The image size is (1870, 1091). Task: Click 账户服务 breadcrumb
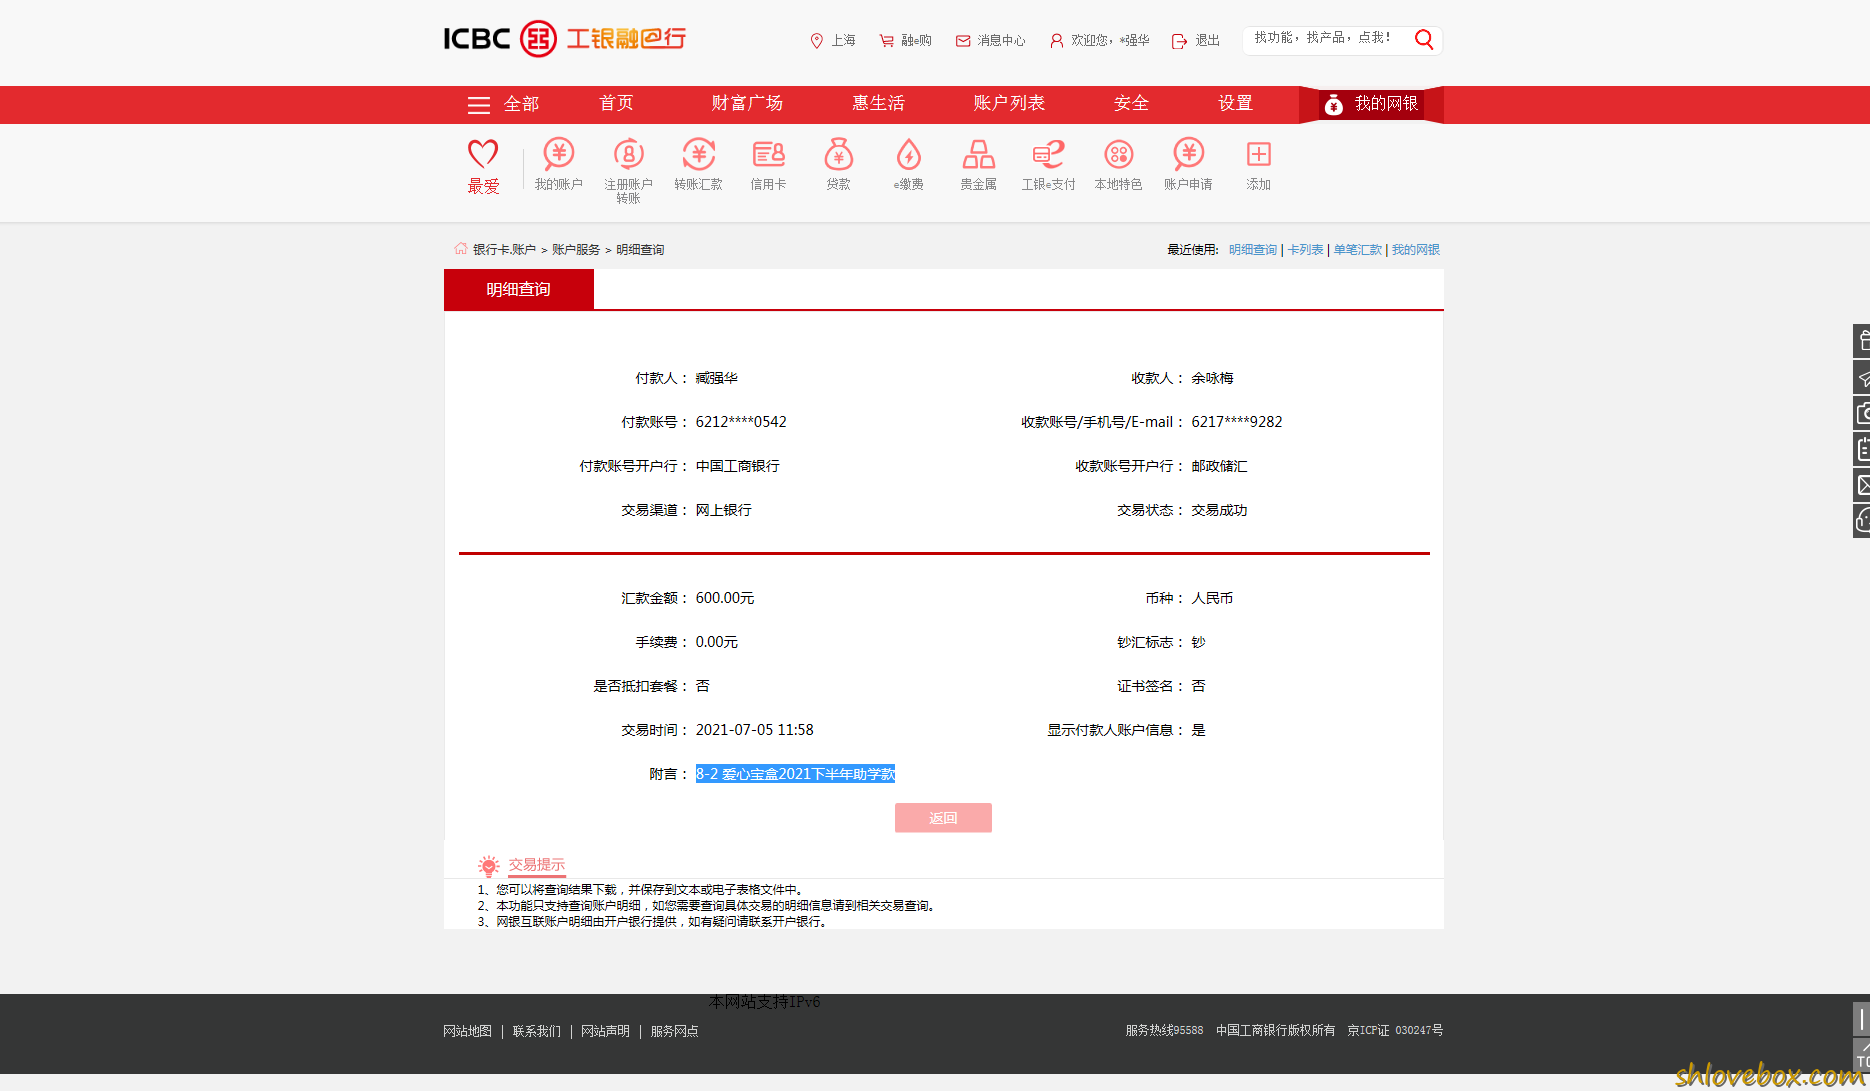click(576, 250)
